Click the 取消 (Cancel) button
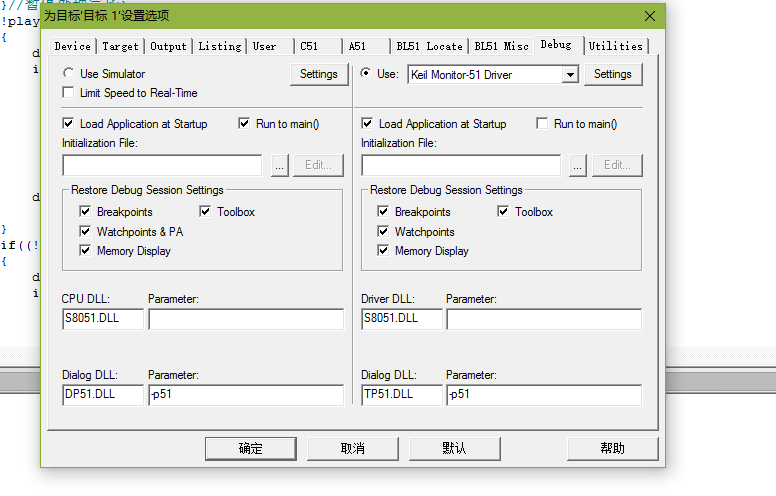Viewport: 776px width, 496px height. [x=352, y=448]
